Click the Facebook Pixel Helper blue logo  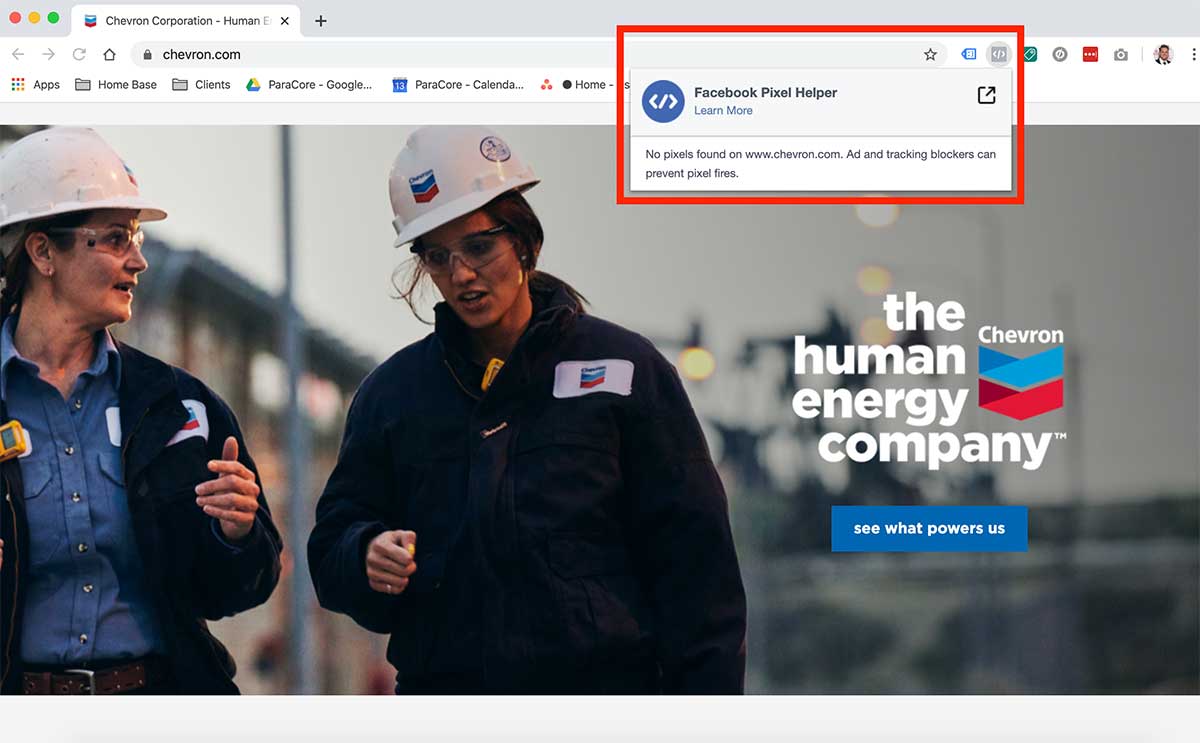coord(663,101)
